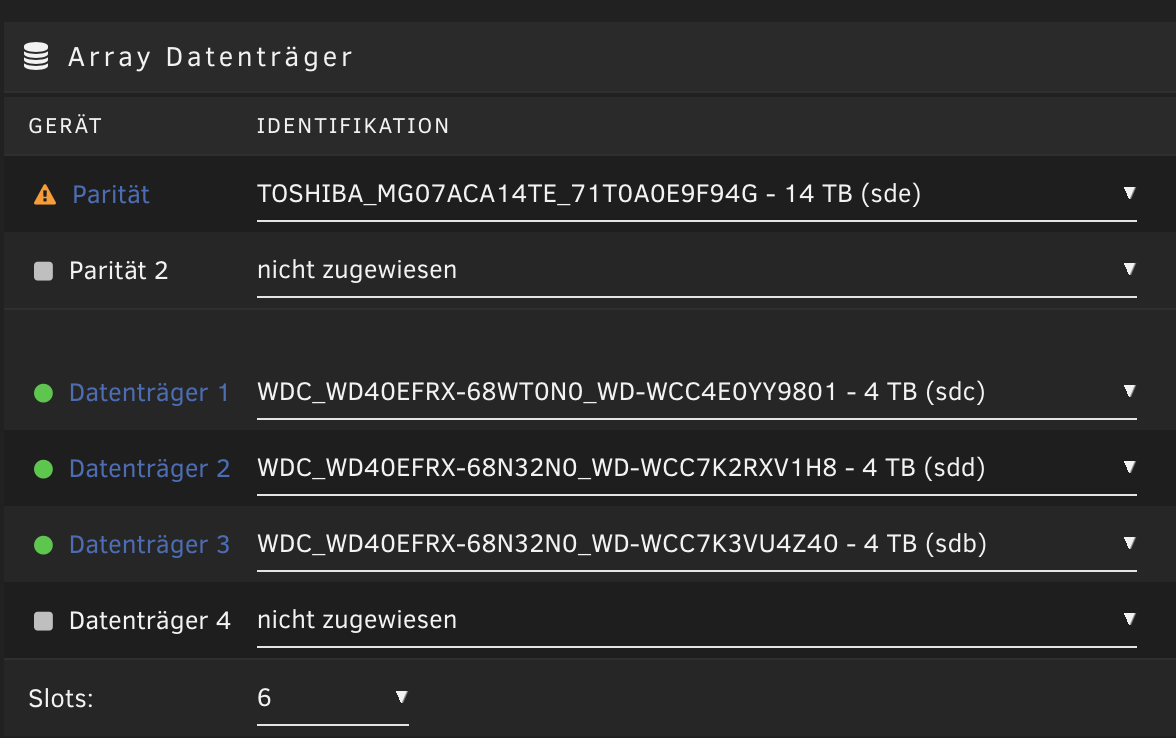Open Datenträger 1 settings link
The height and width of the screenshot is (738, 1176).
(x=148, y=393)
